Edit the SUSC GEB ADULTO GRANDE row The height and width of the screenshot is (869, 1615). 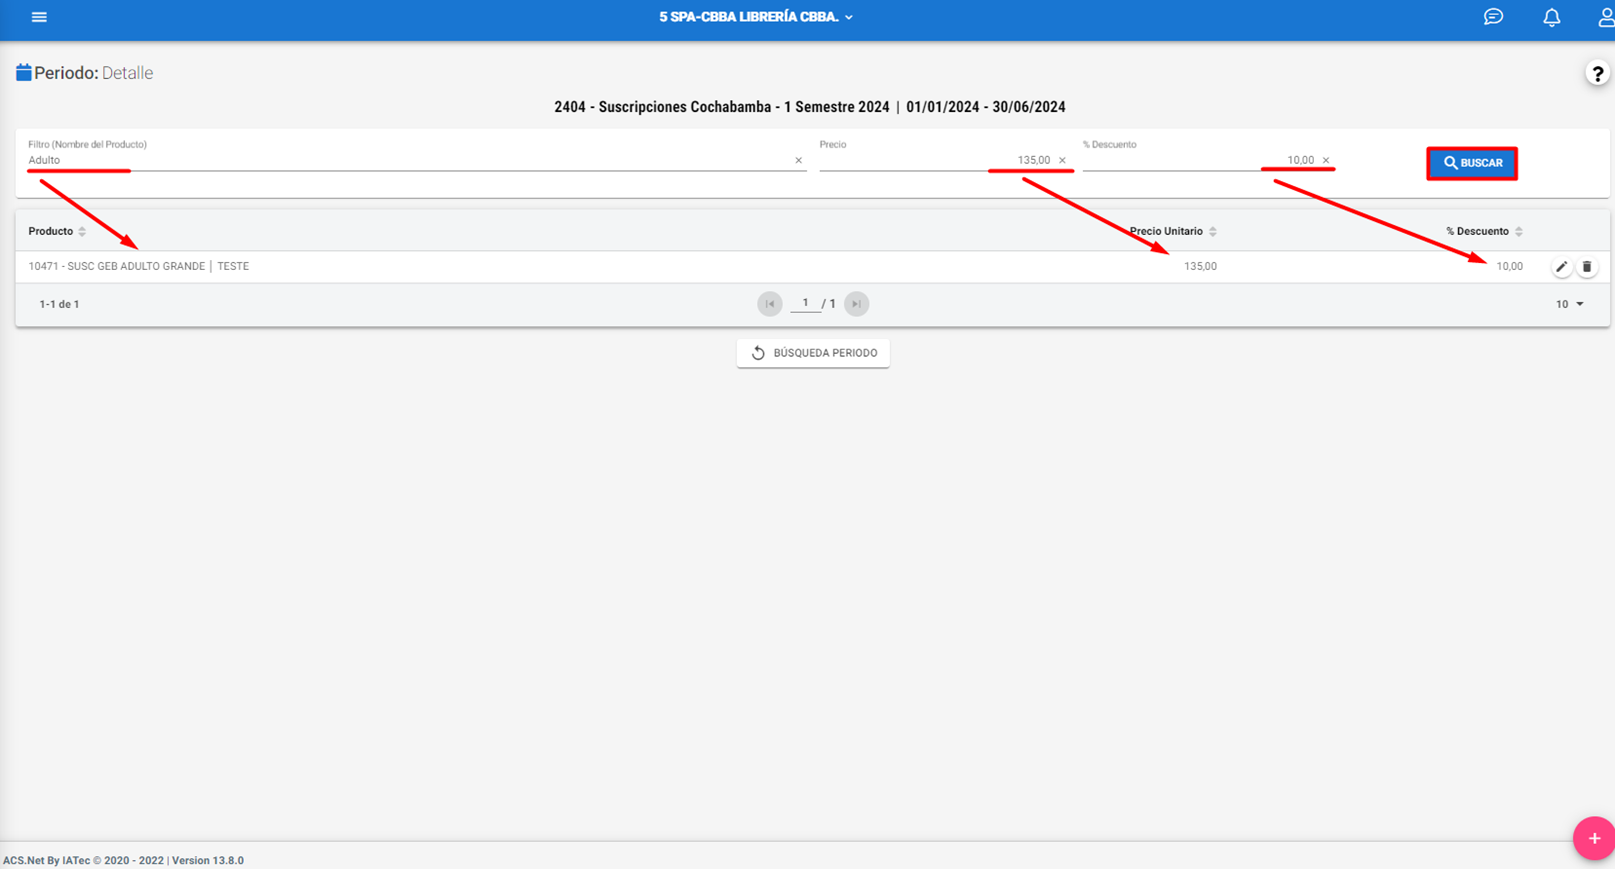click(1561, 267)
